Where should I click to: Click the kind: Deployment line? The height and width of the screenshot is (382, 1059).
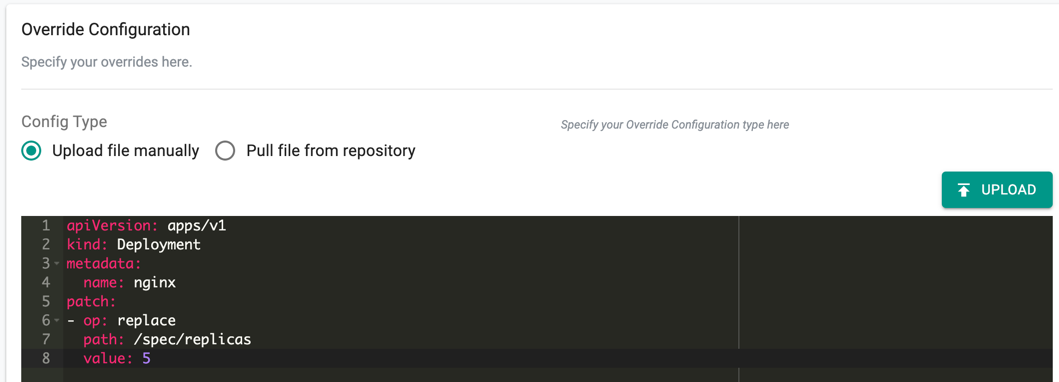coord(133,244)
